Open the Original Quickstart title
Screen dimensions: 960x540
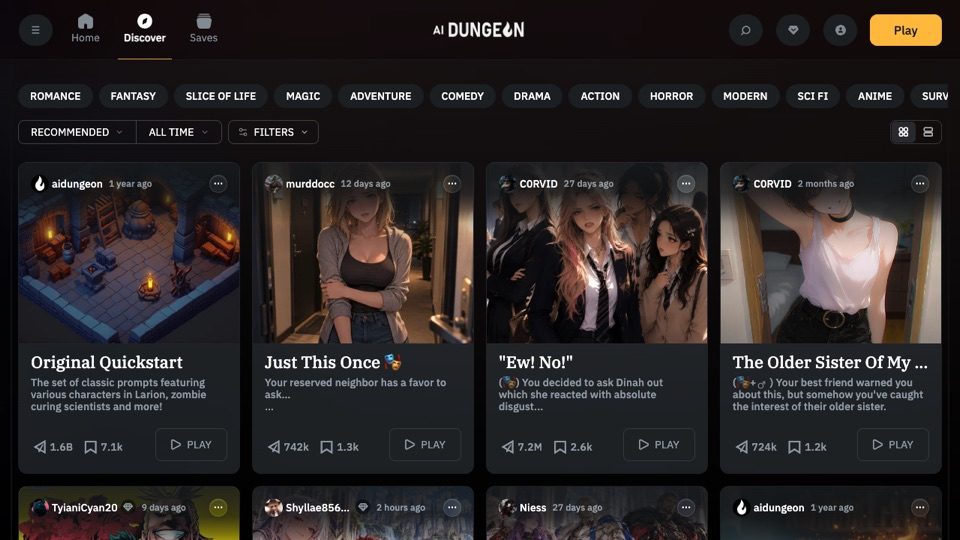(x=107, y=362)
